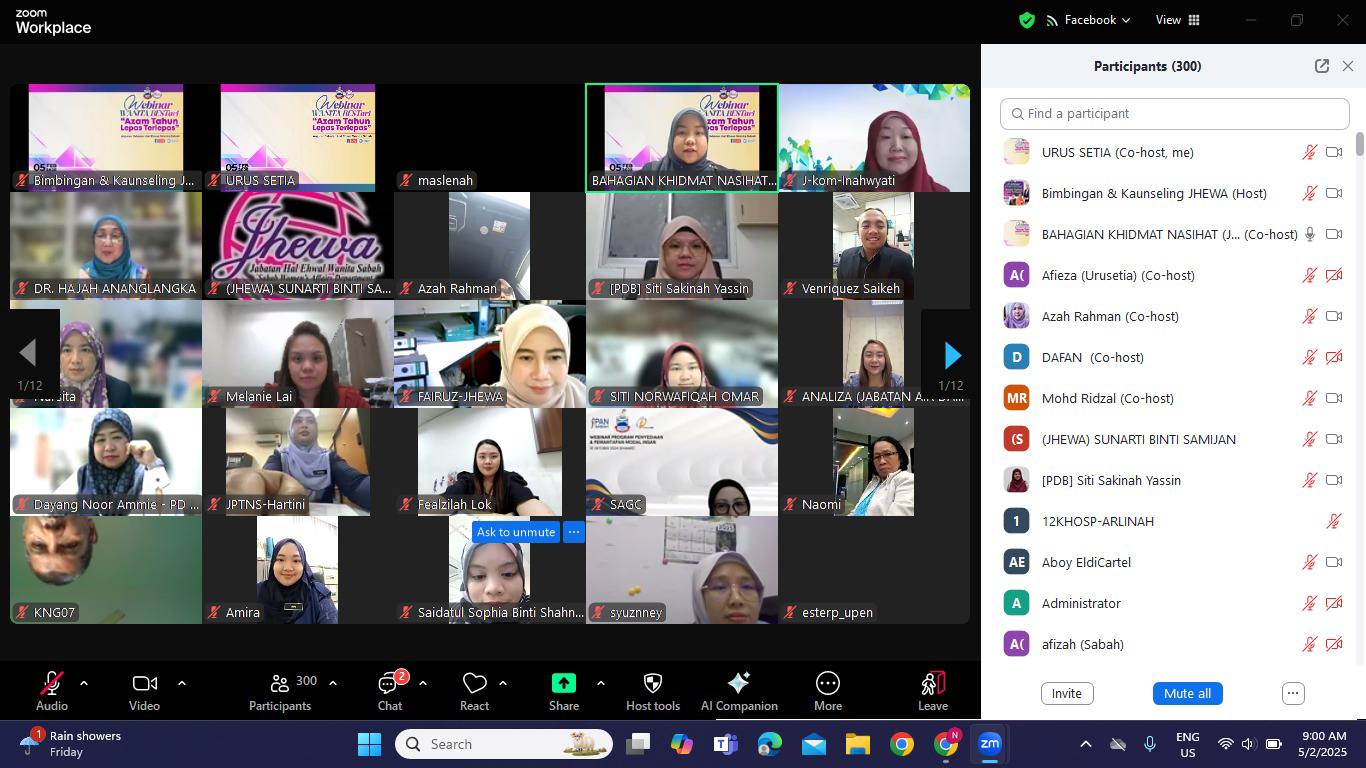Pop out the Participants panel

[1321, 66]
